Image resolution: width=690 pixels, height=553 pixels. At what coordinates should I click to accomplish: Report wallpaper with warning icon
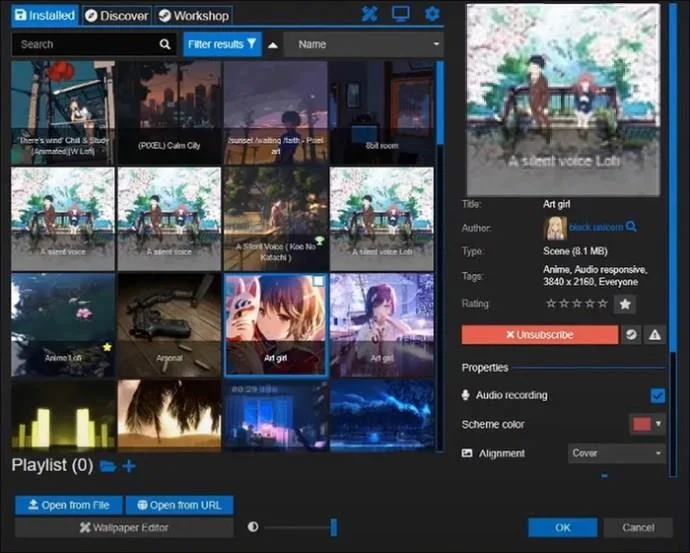(655, 335)
